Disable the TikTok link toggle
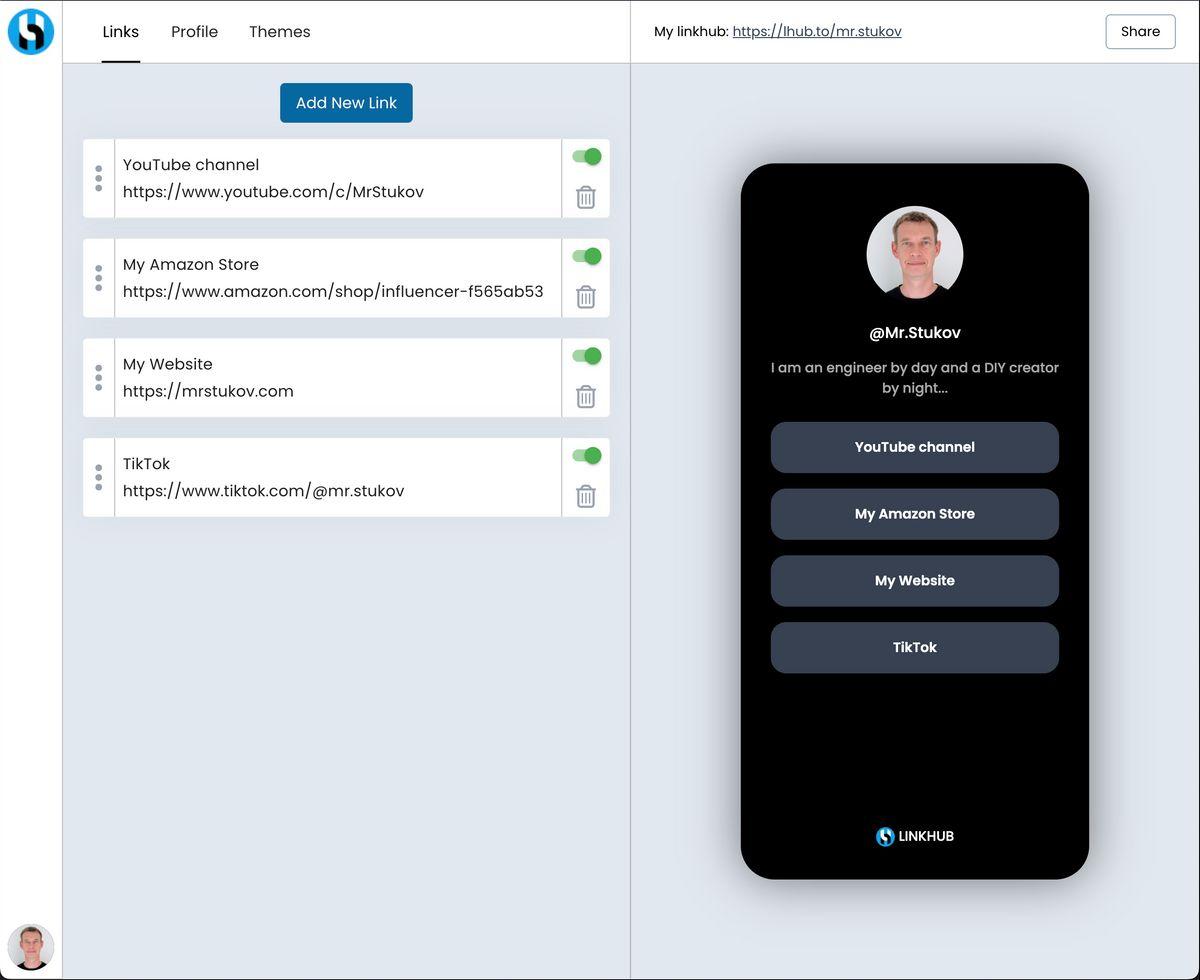 (586, 455)
